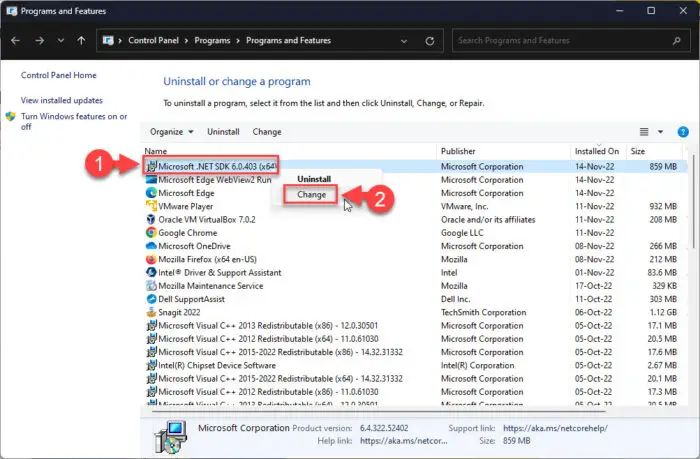This screenshot has width=700, height=459.
Task: Select the Snagit 2022 icon
Action: pyautogui.click(x=151, y=312)
